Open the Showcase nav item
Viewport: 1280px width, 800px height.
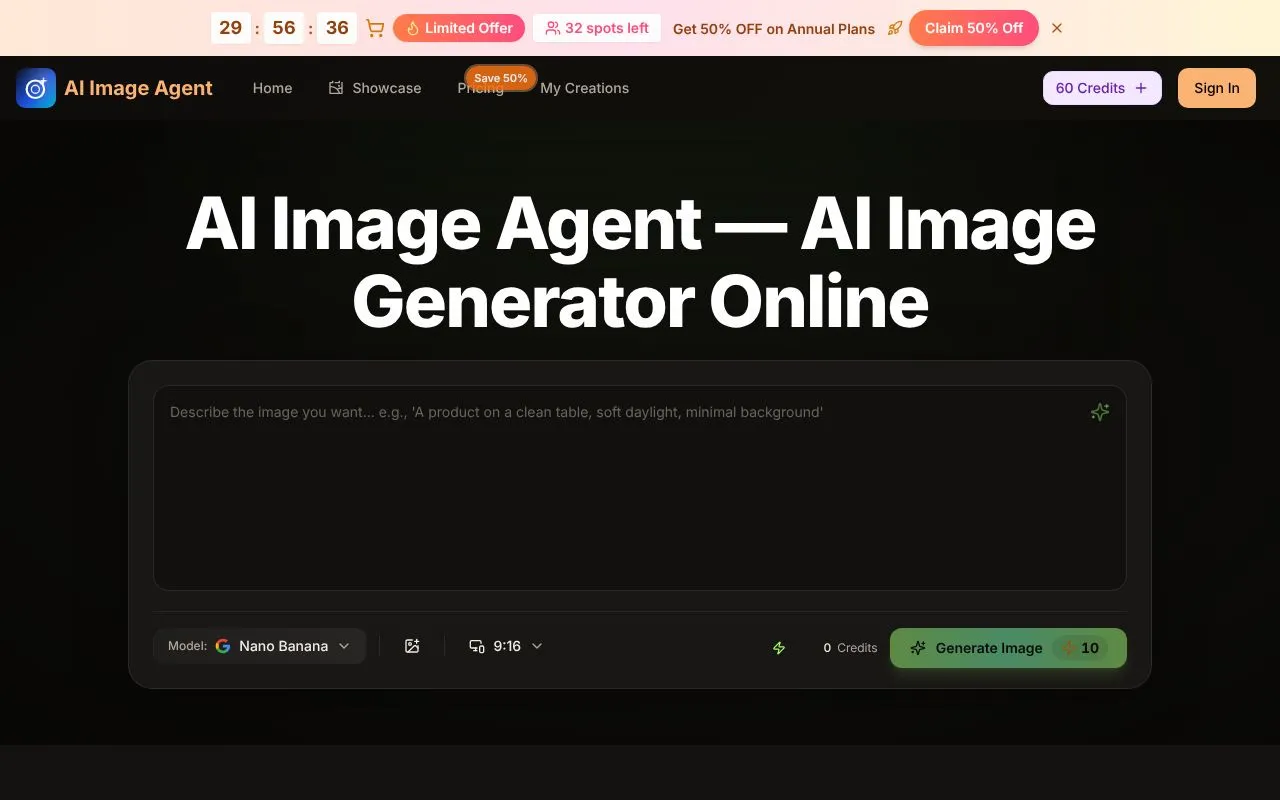[375, 88]
